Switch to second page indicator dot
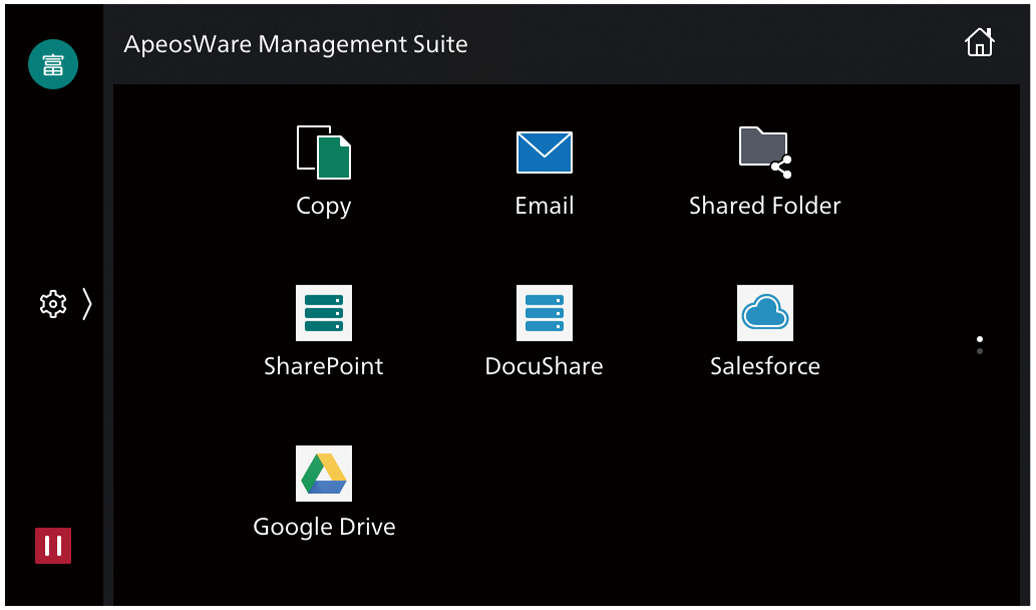The height and width of the screenshot is (610, 1036). [x=979, y=352]
